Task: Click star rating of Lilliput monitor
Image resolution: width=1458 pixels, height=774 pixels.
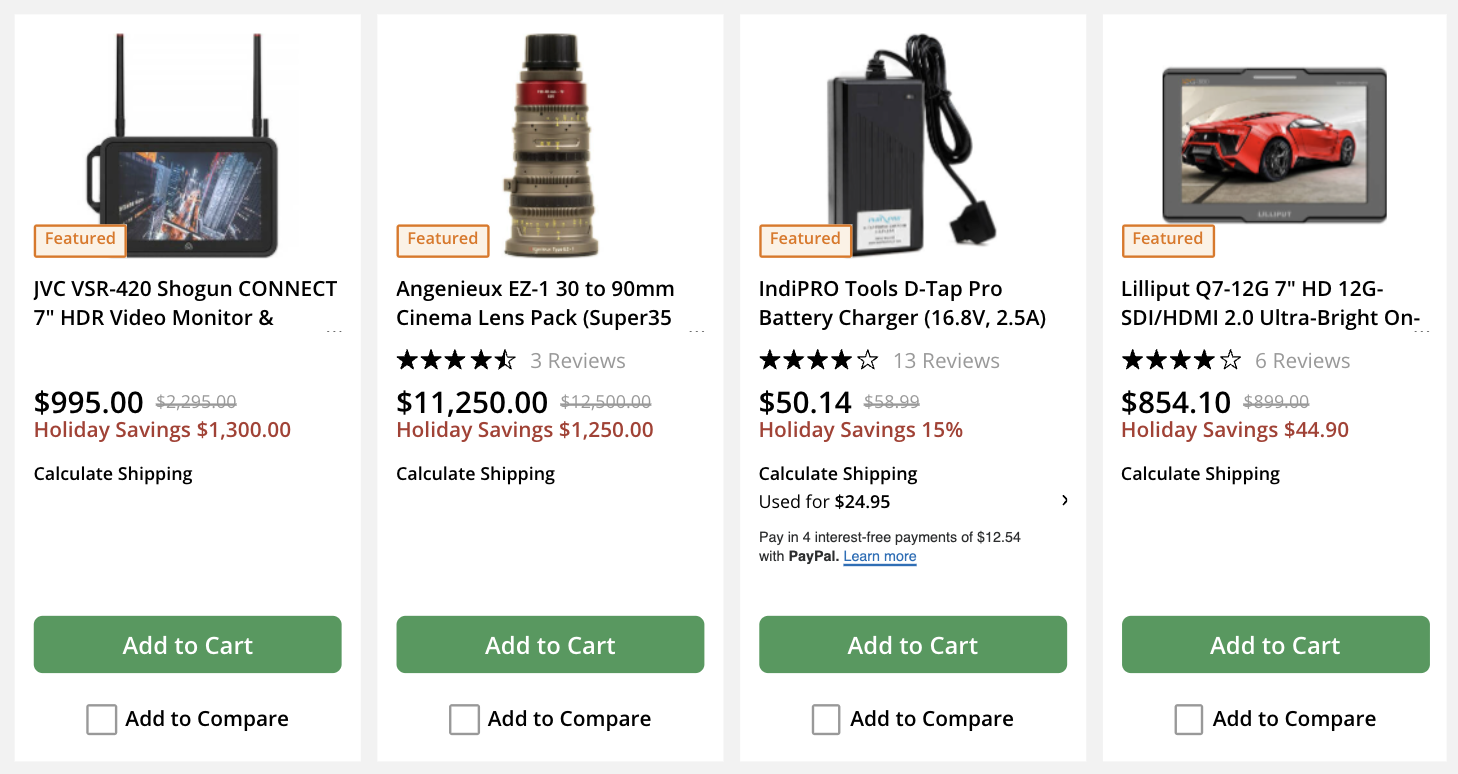Action: pos(1181,360)
